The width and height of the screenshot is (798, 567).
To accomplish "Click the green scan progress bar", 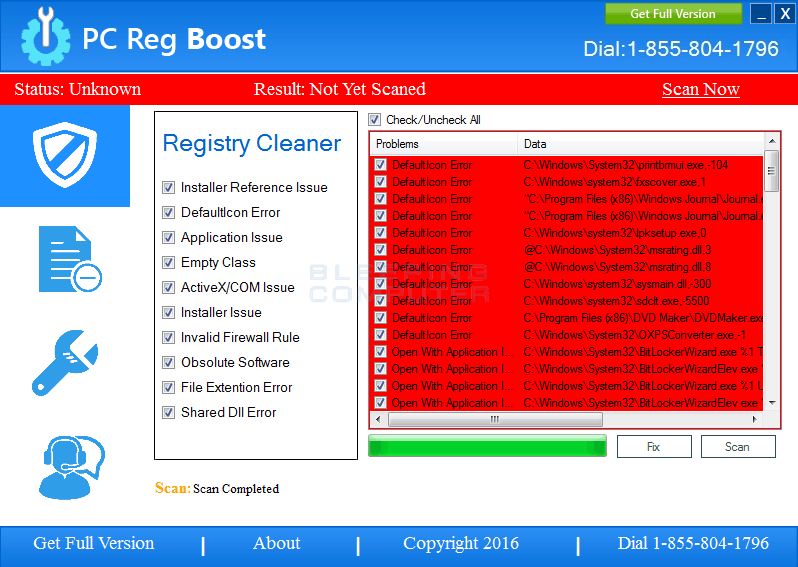I will click(x=488, y=446).
